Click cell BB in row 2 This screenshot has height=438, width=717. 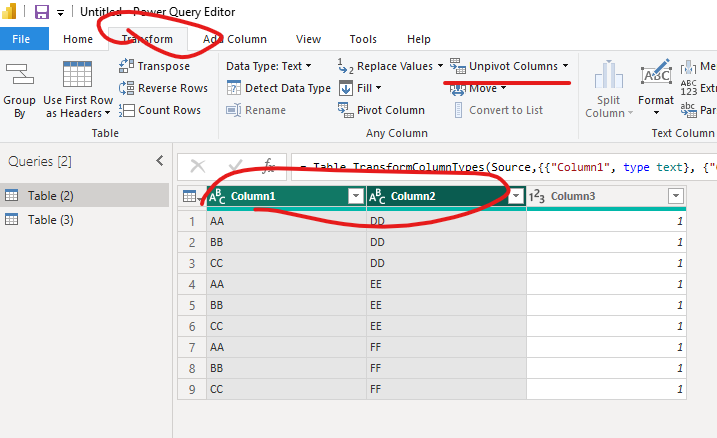pyautogui.click(x=287, y=242)
